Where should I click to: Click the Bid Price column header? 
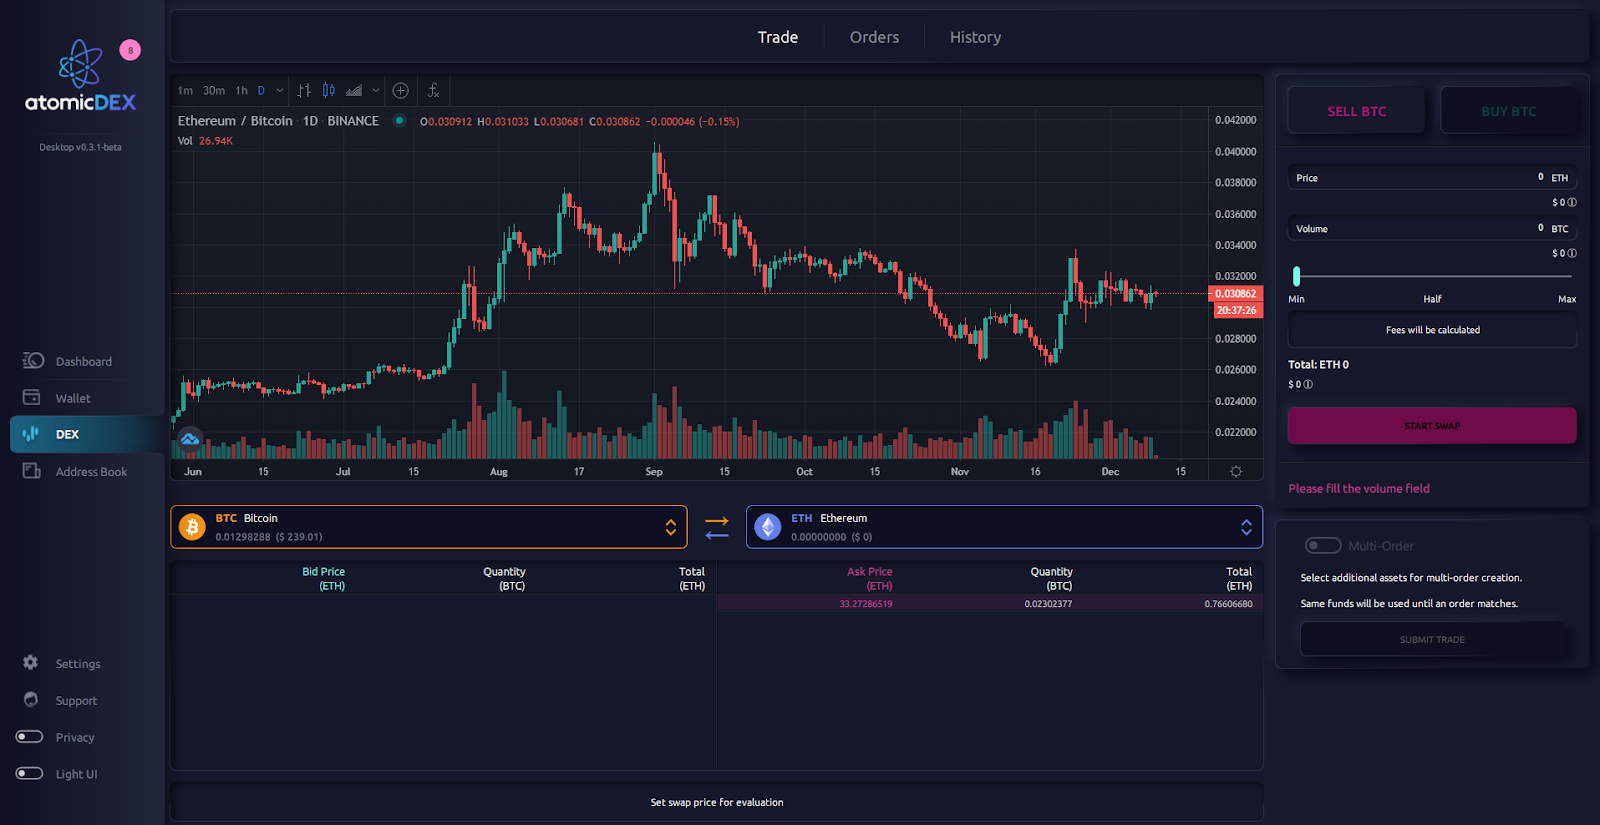[324, 579]
